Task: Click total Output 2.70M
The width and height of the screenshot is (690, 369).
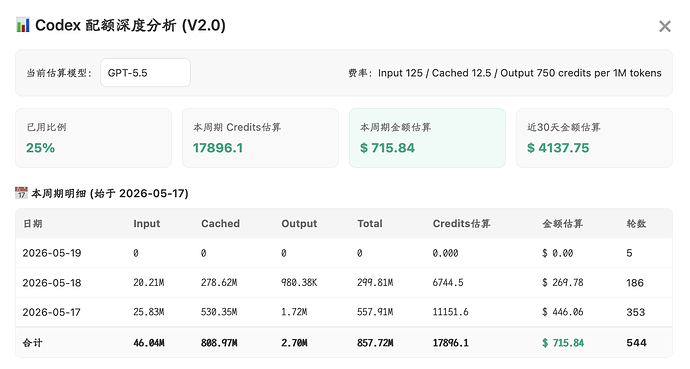Action: (294, 343)
